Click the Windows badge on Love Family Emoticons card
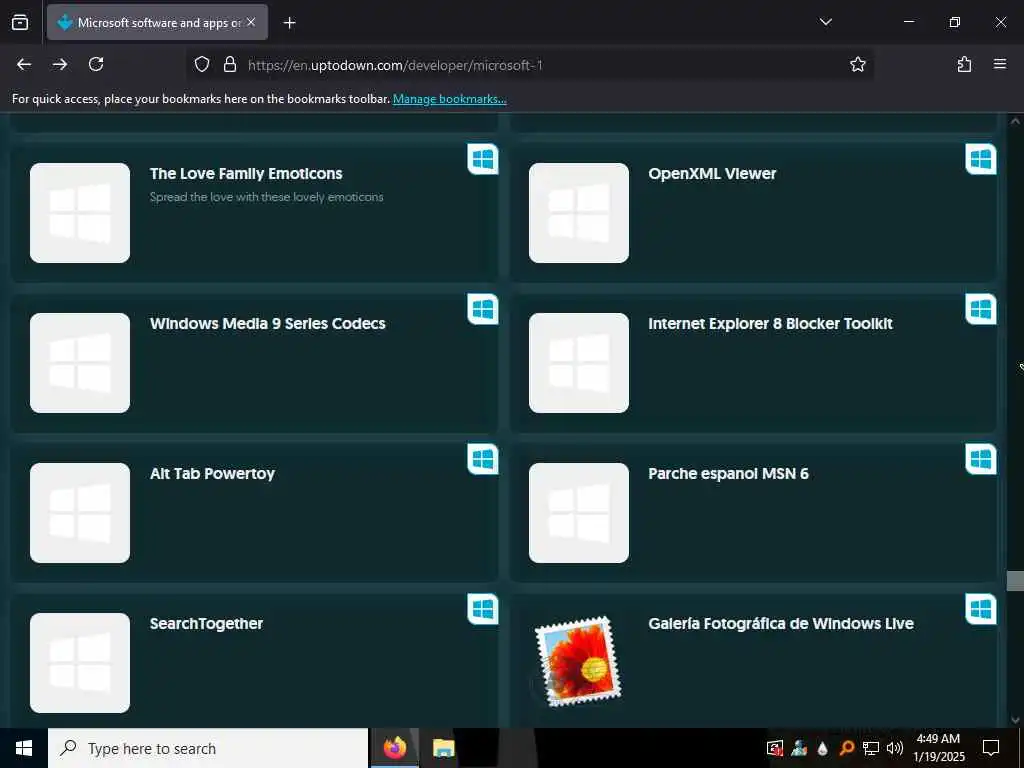The width and height of the screenshot is (1024, 768). (x=483, y=159)
